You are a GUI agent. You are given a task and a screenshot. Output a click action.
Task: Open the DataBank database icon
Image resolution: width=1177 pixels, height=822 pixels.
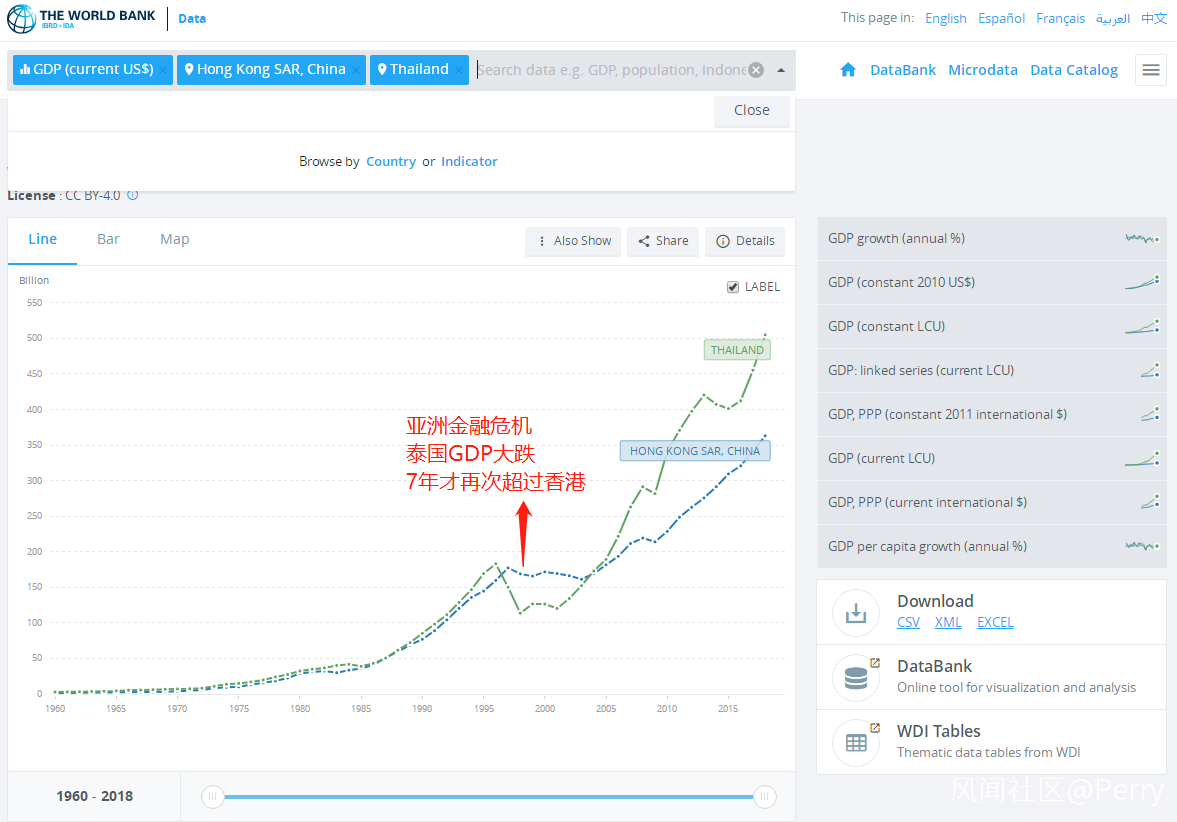[856, 678]
